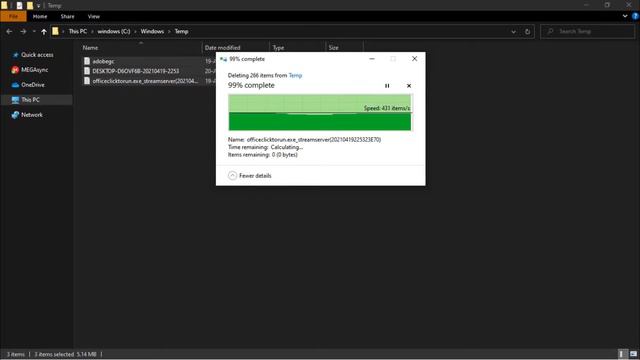Click the deletion progress graph

click(320, 113)
